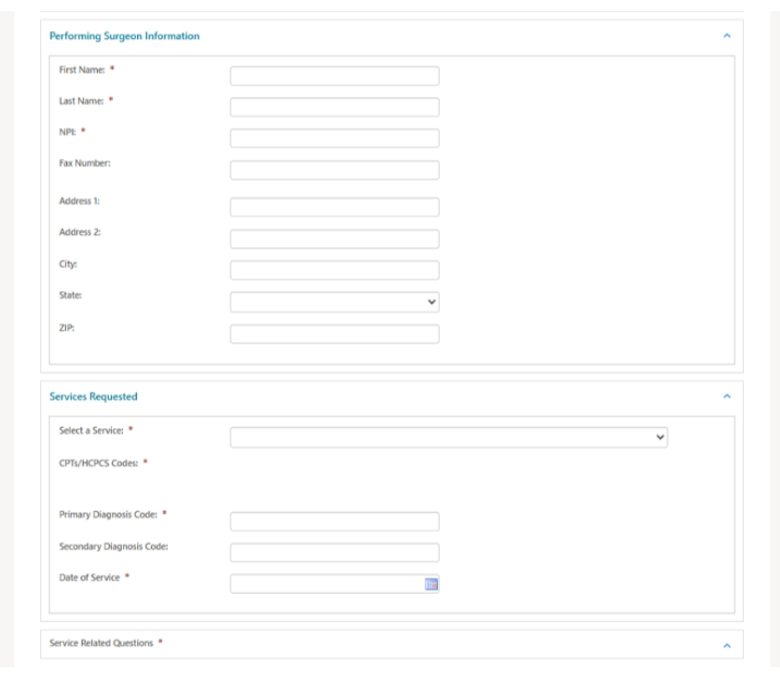Select the NPI input field
The height and width of the screenshot is (674, 780).
point(334,138)
